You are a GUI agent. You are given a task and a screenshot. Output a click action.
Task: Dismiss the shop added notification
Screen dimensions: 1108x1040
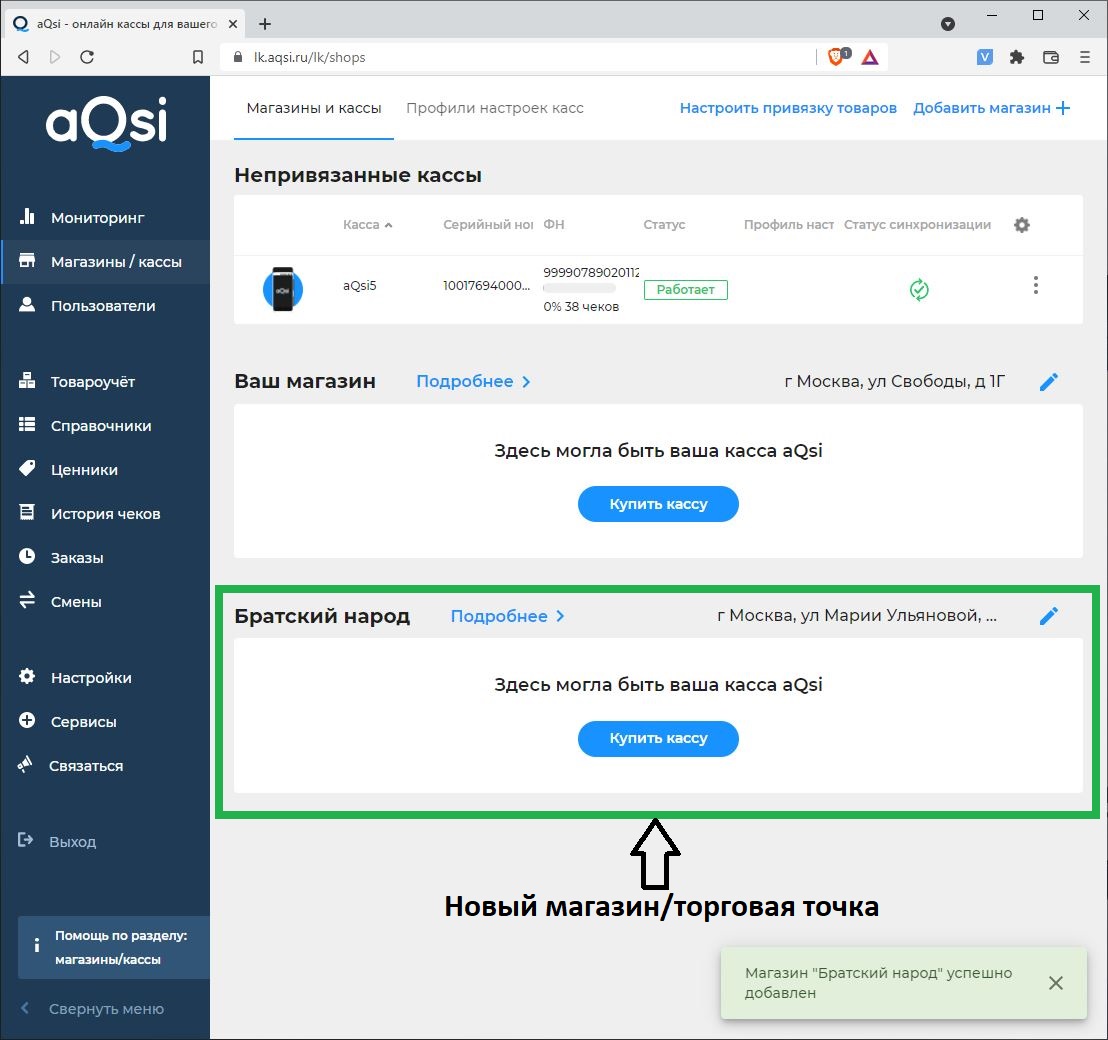1055,983
